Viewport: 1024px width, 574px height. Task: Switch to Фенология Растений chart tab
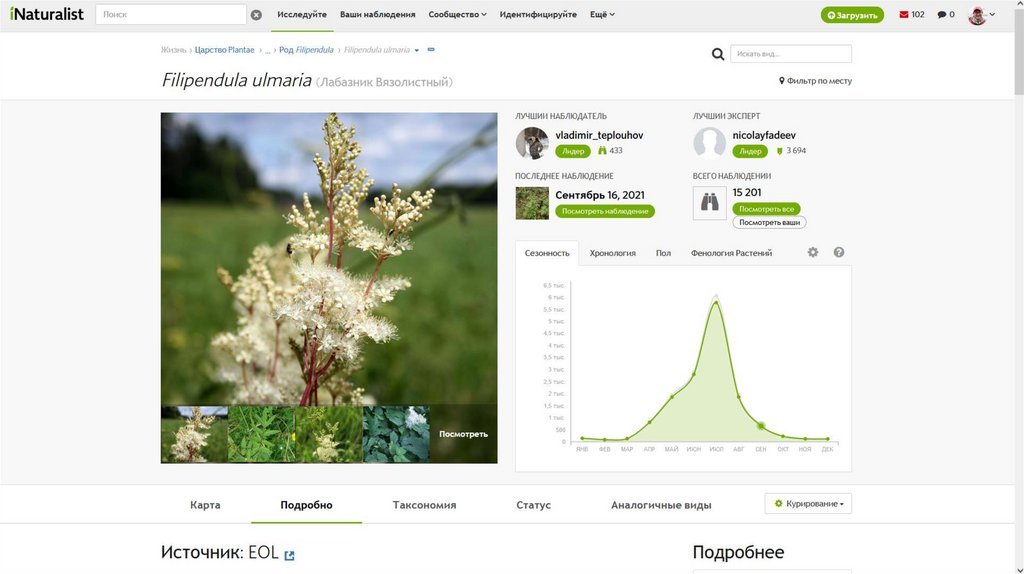[x=731, y=253]
